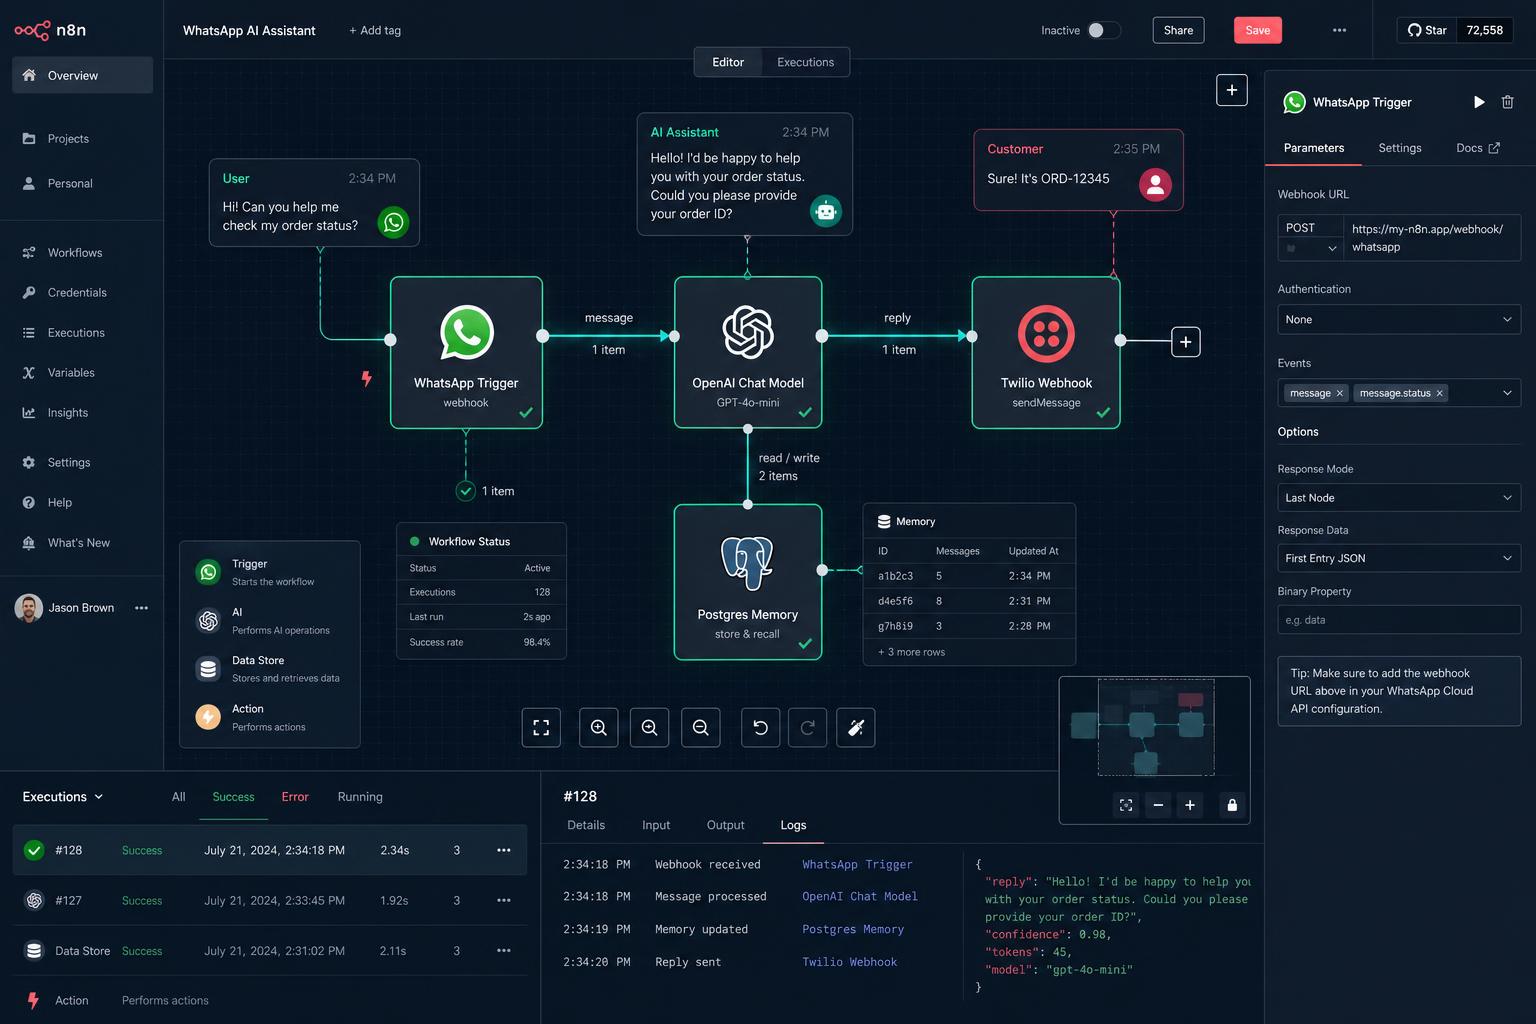This screenshot has height=1024, width=1536.
Task: Open the Response Data dropdown
Action: pos(1399,558)
